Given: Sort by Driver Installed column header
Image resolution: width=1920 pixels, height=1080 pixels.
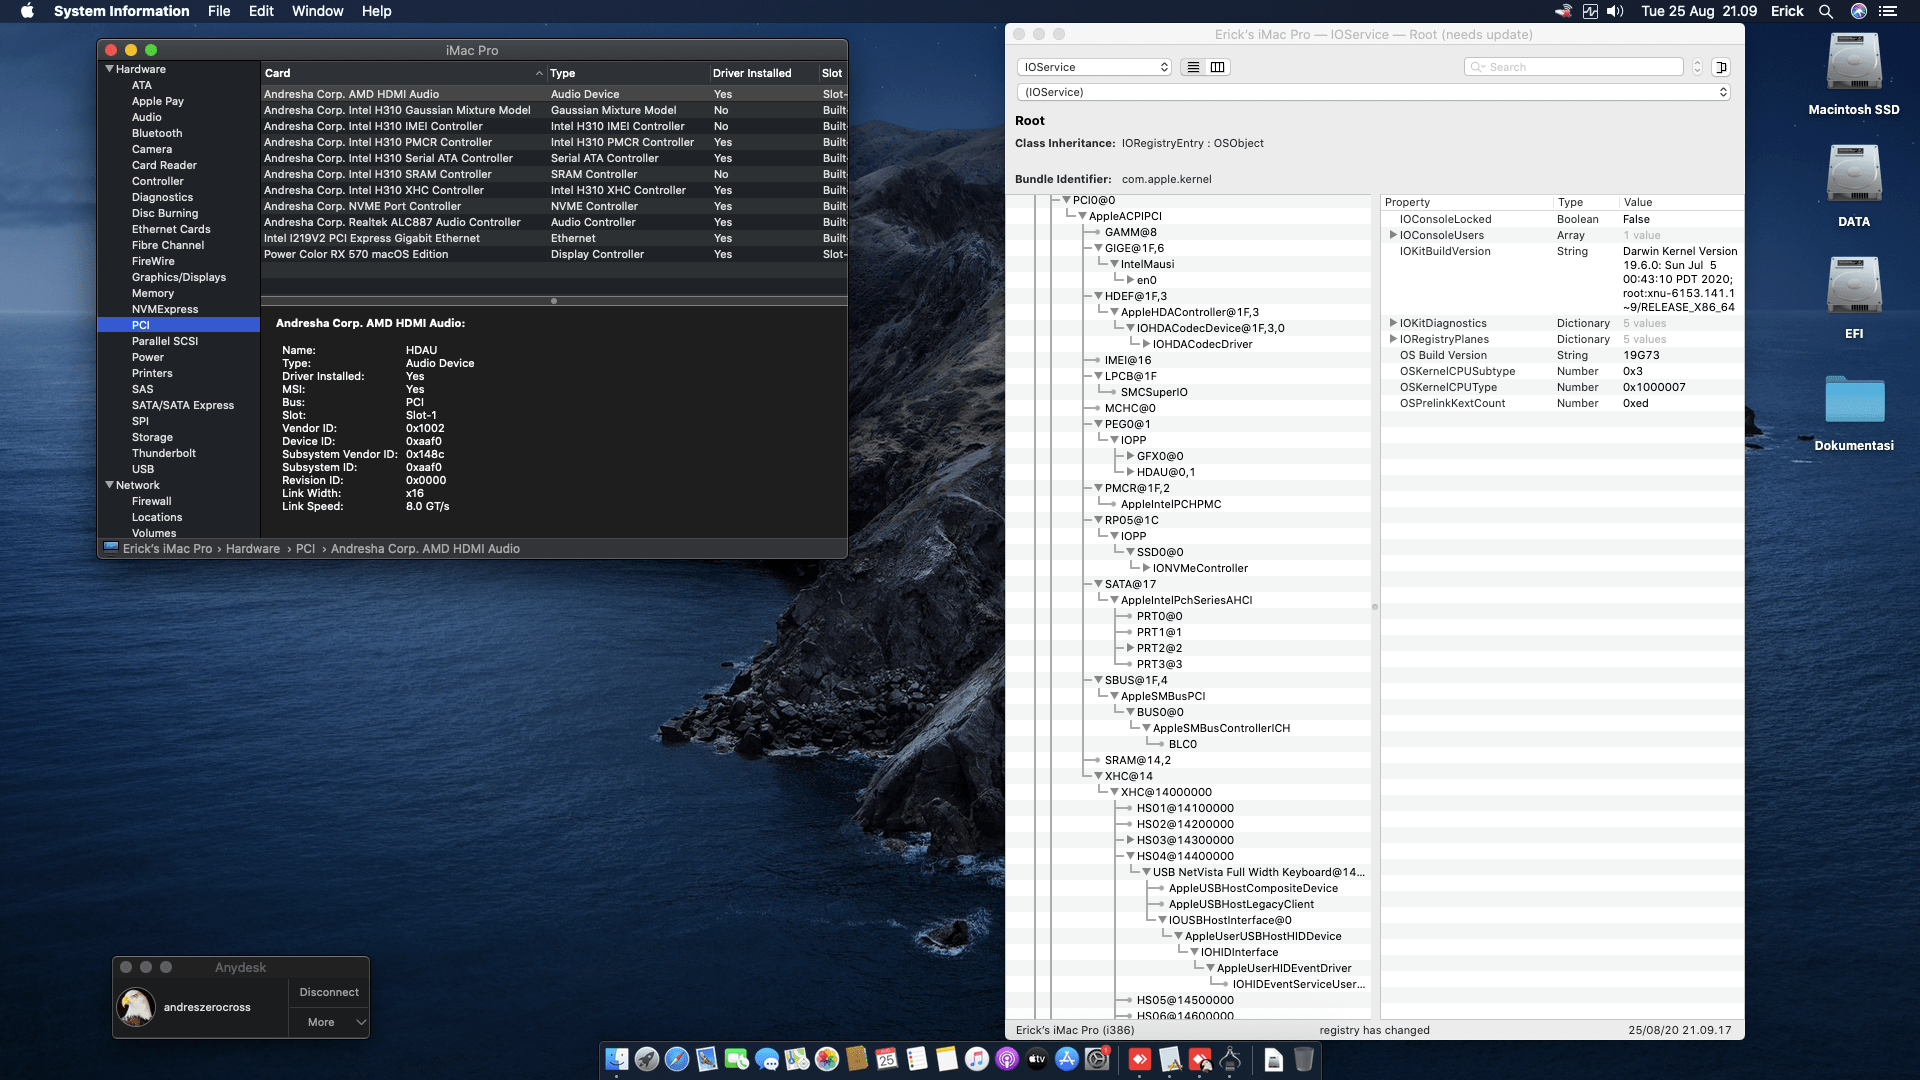Looking at the screenshot, I should (x=764, y=73).
